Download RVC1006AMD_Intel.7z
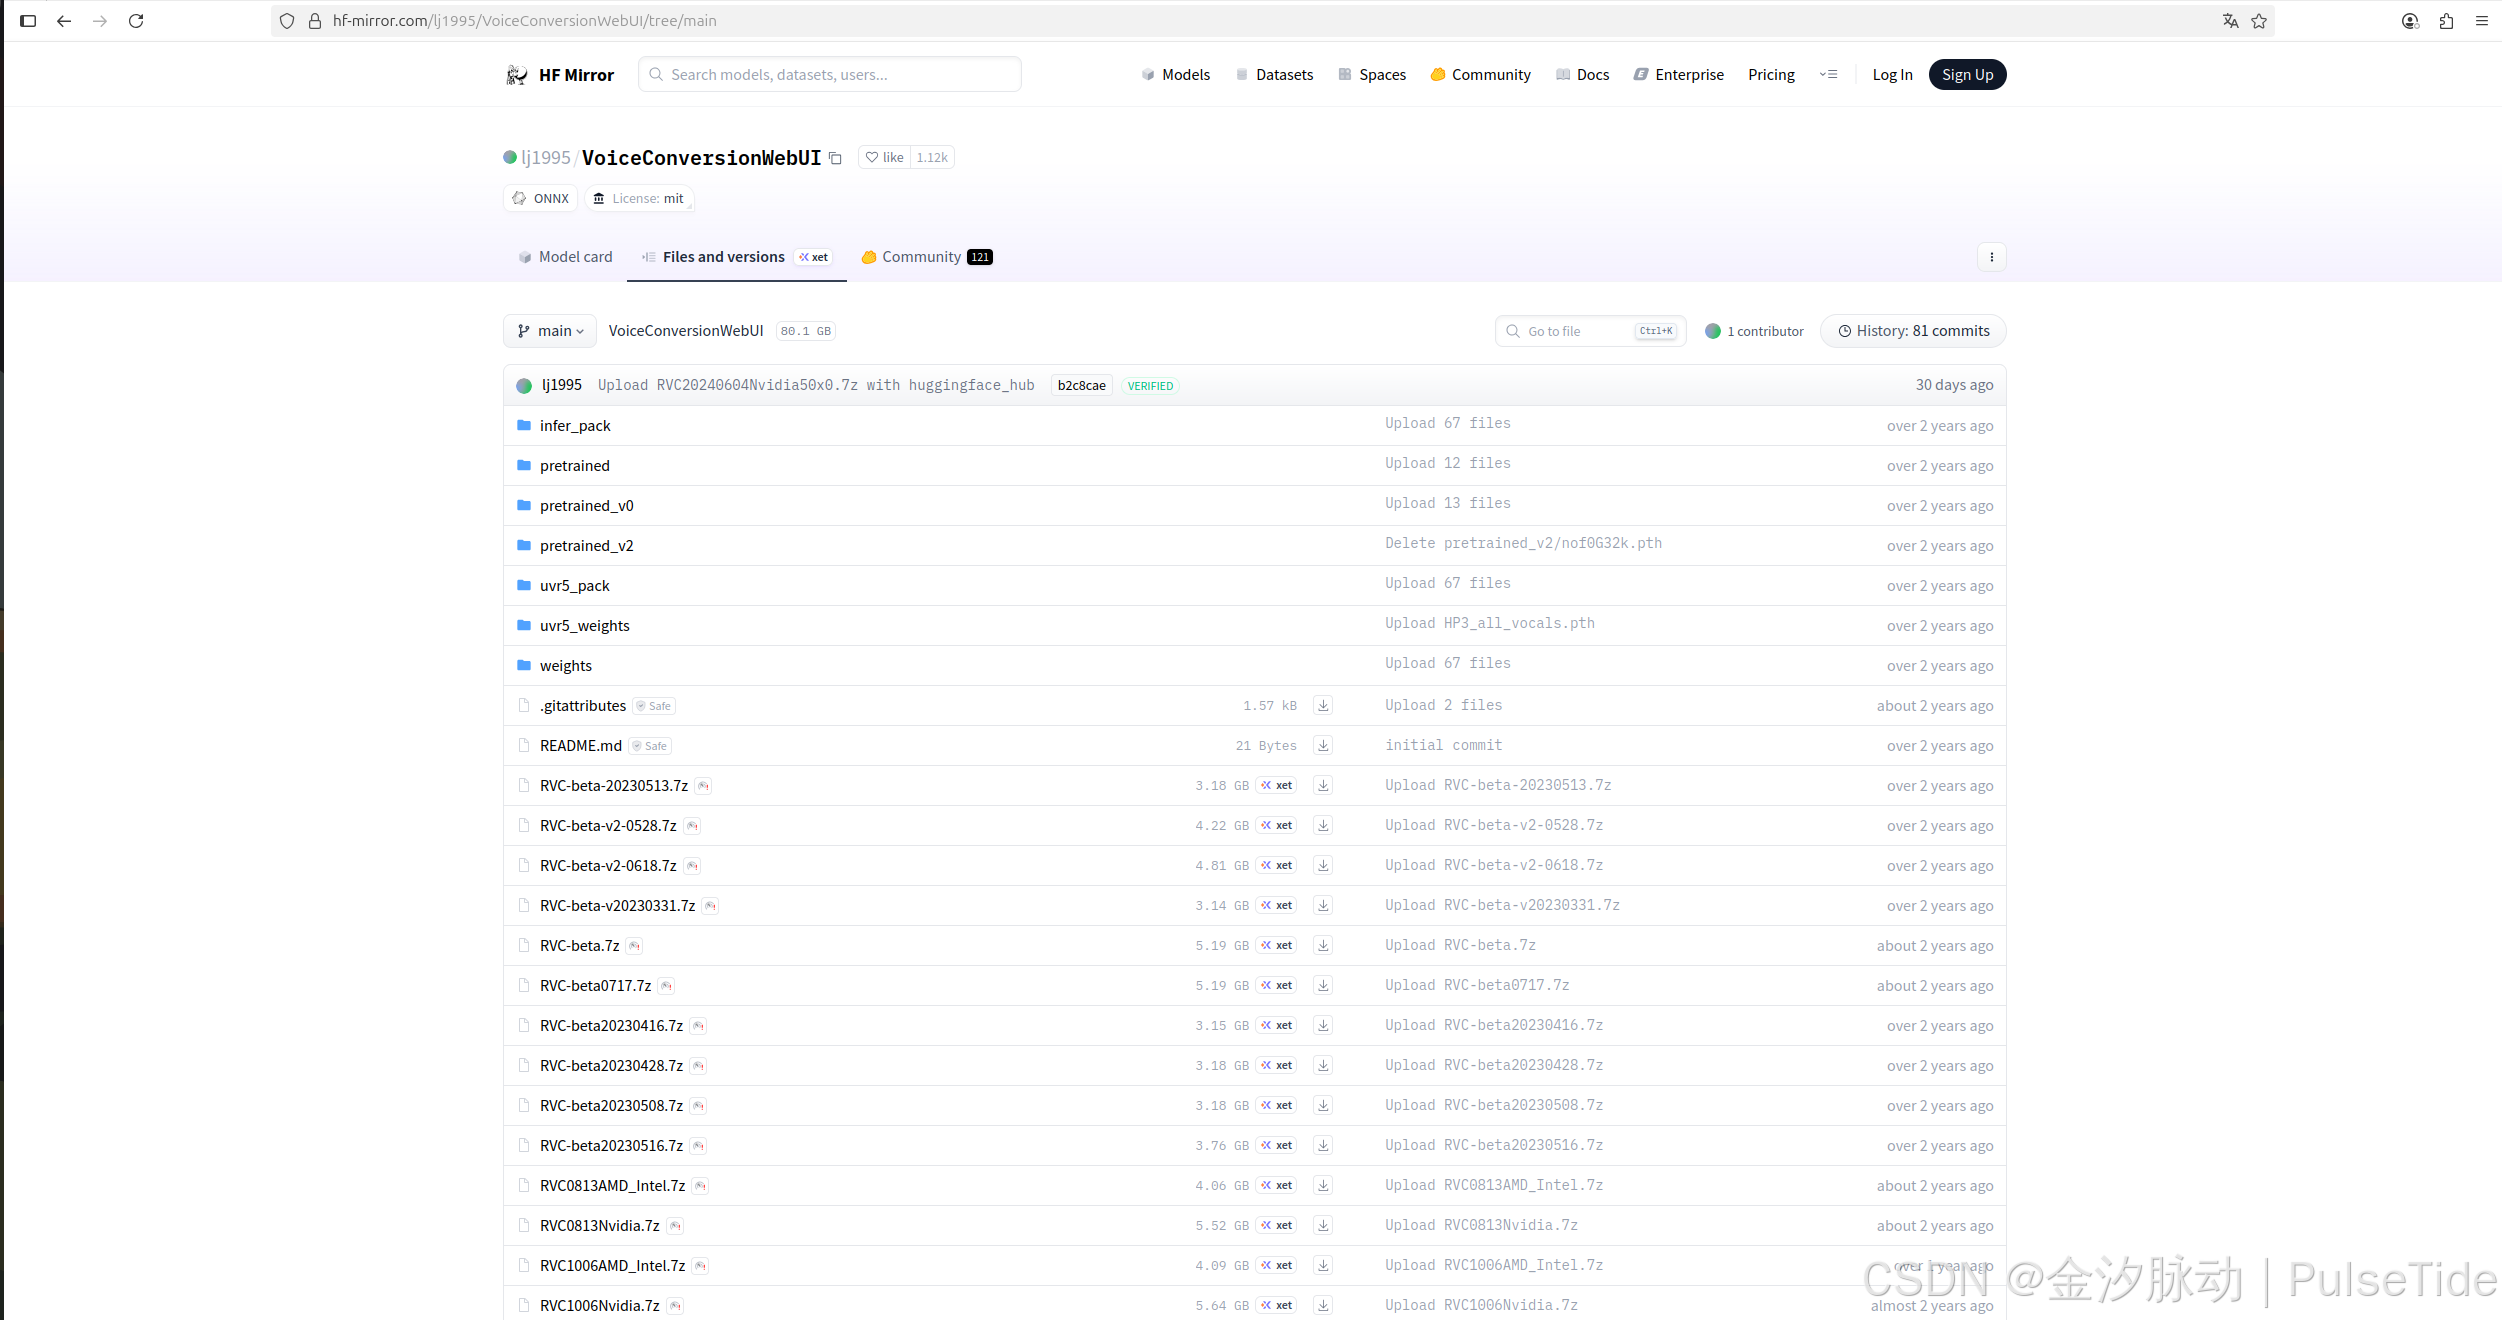 [1323, 1265]
